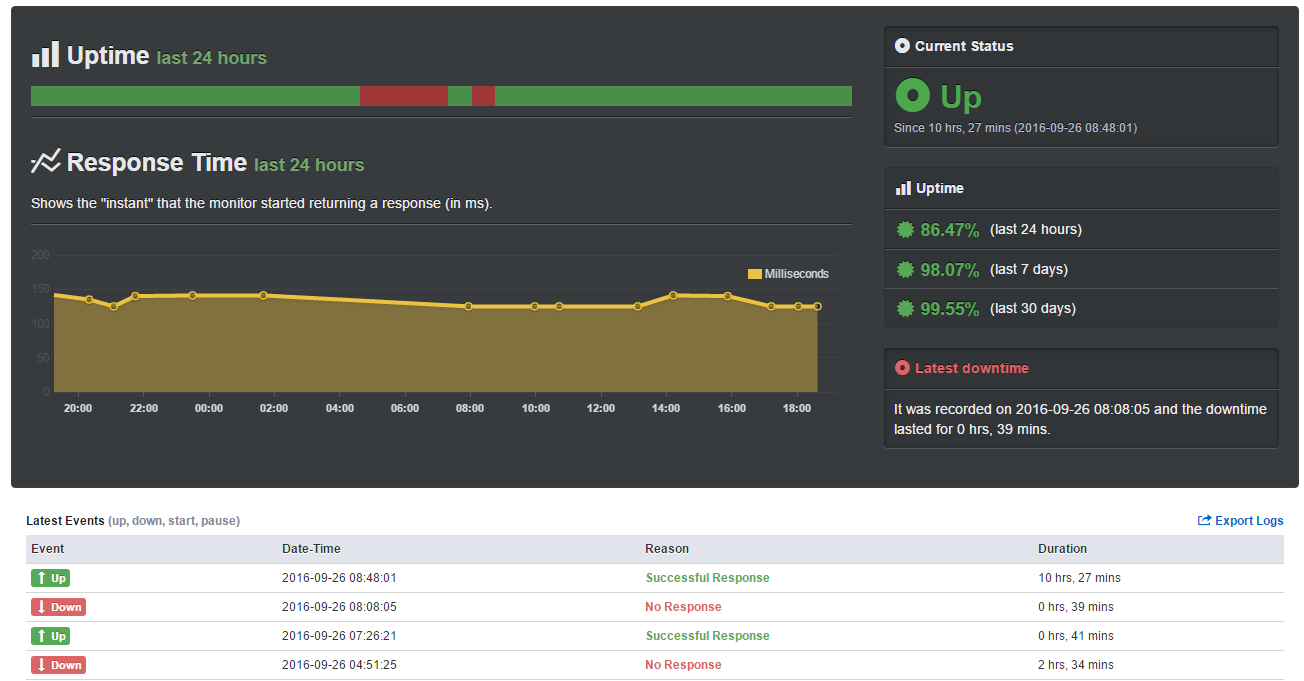
Task: Click the small bar icon in Uptime panel header
Action: pos(903,188)
